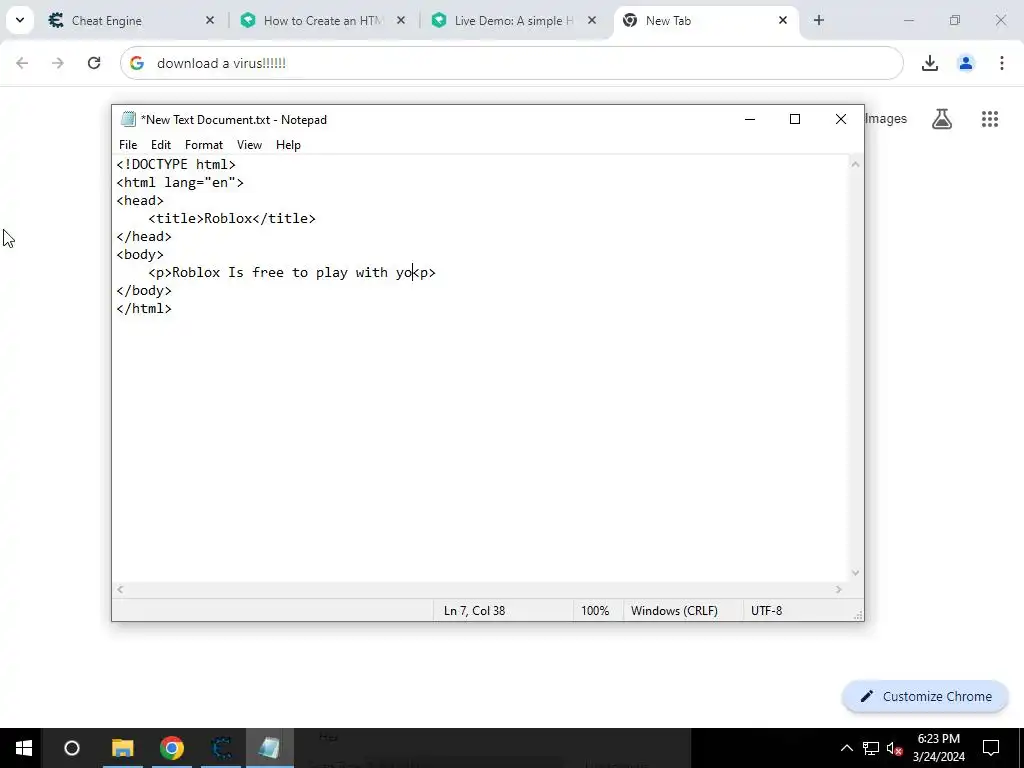1024x768 pixels.
Task: Click Chrome forward arrow
Action: click(58, 63)
